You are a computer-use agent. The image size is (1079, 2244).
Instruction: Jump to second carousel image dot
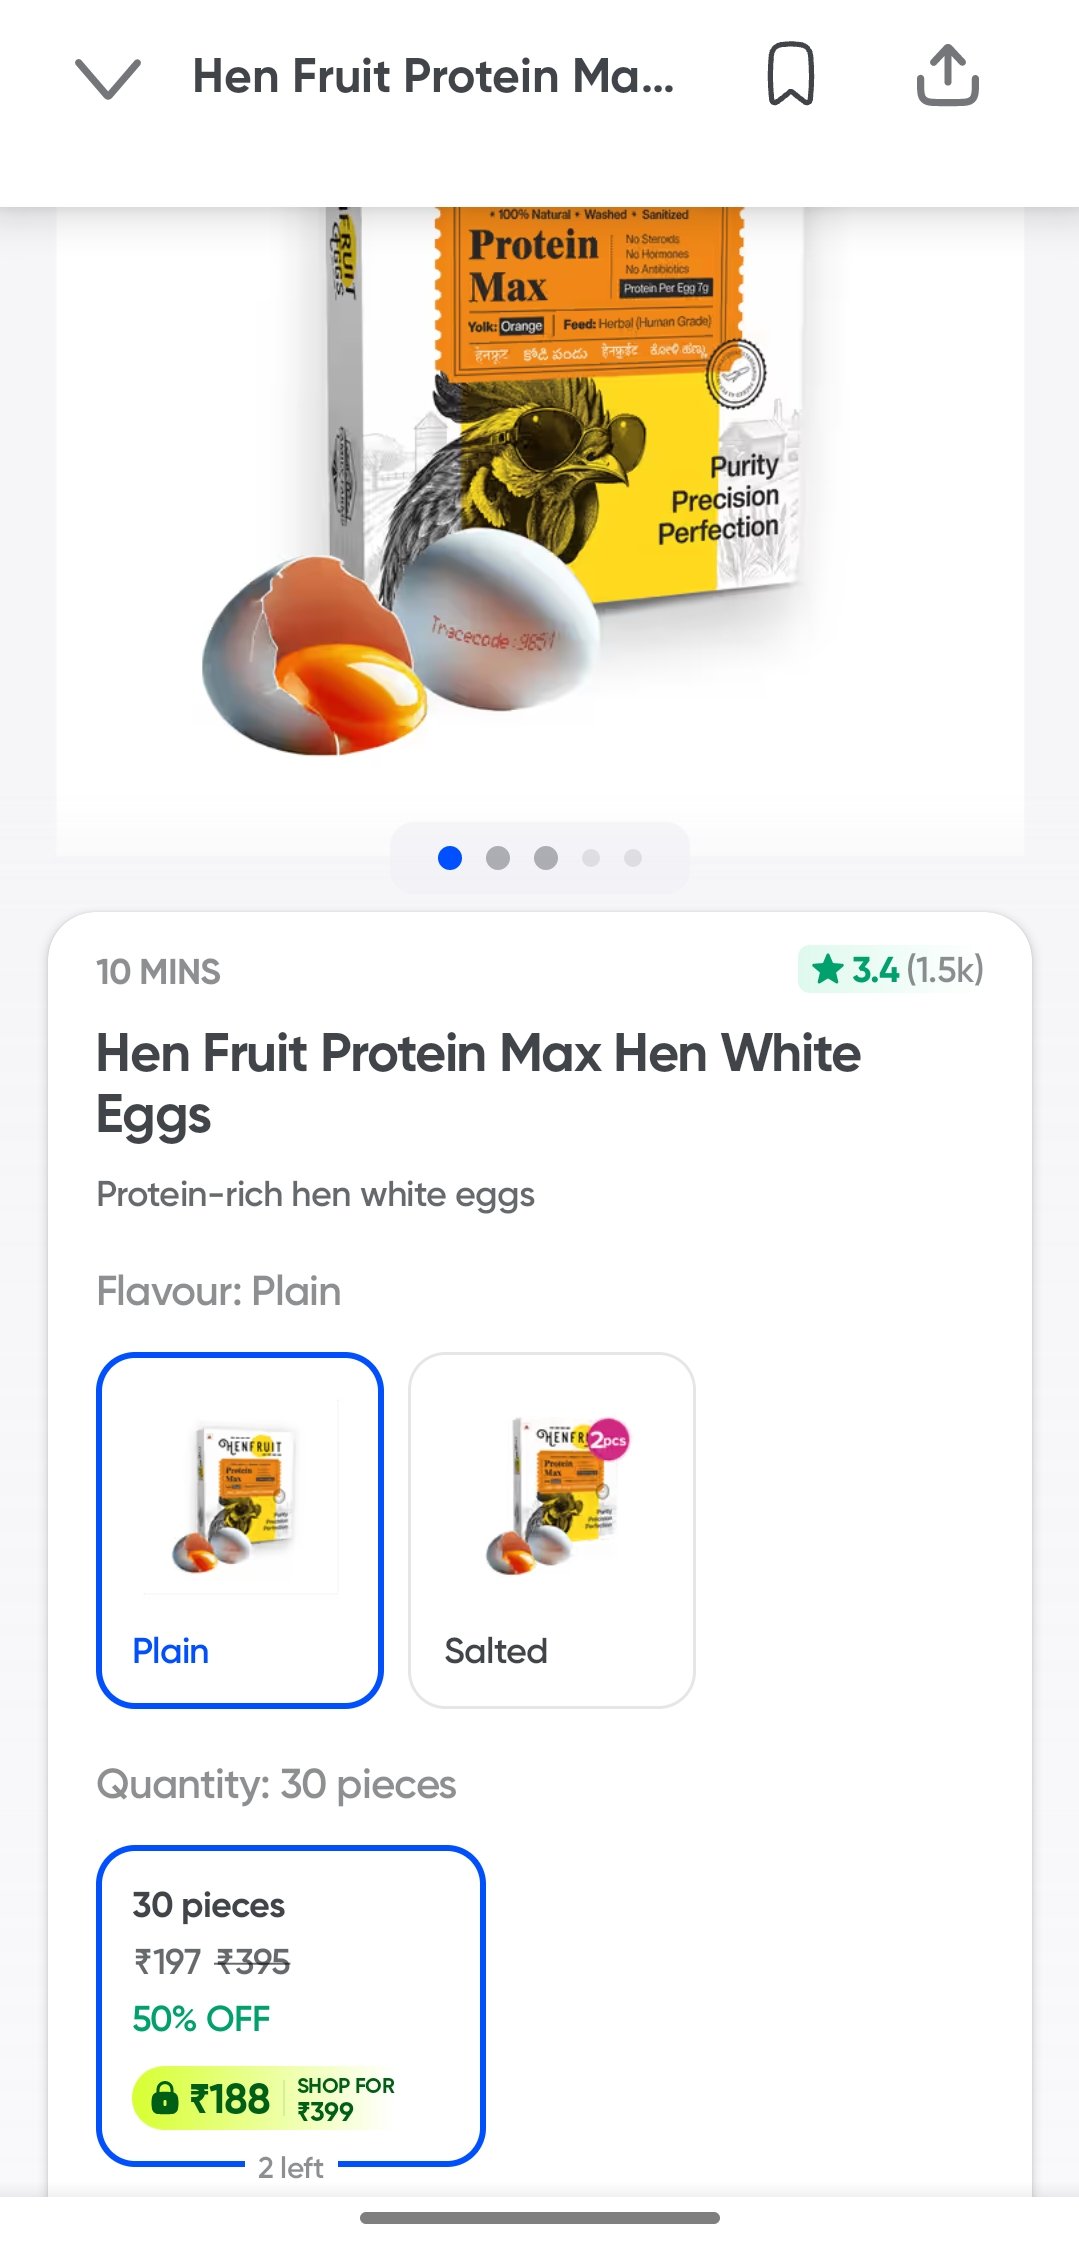click(498, 858)
